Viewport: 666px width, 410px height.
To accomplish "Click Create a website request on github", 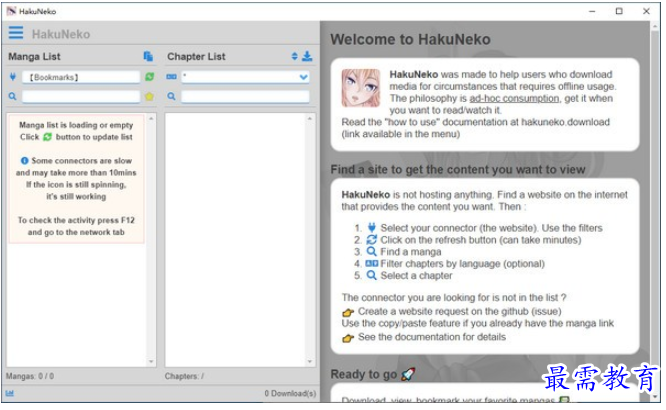I will pos(460,311).
